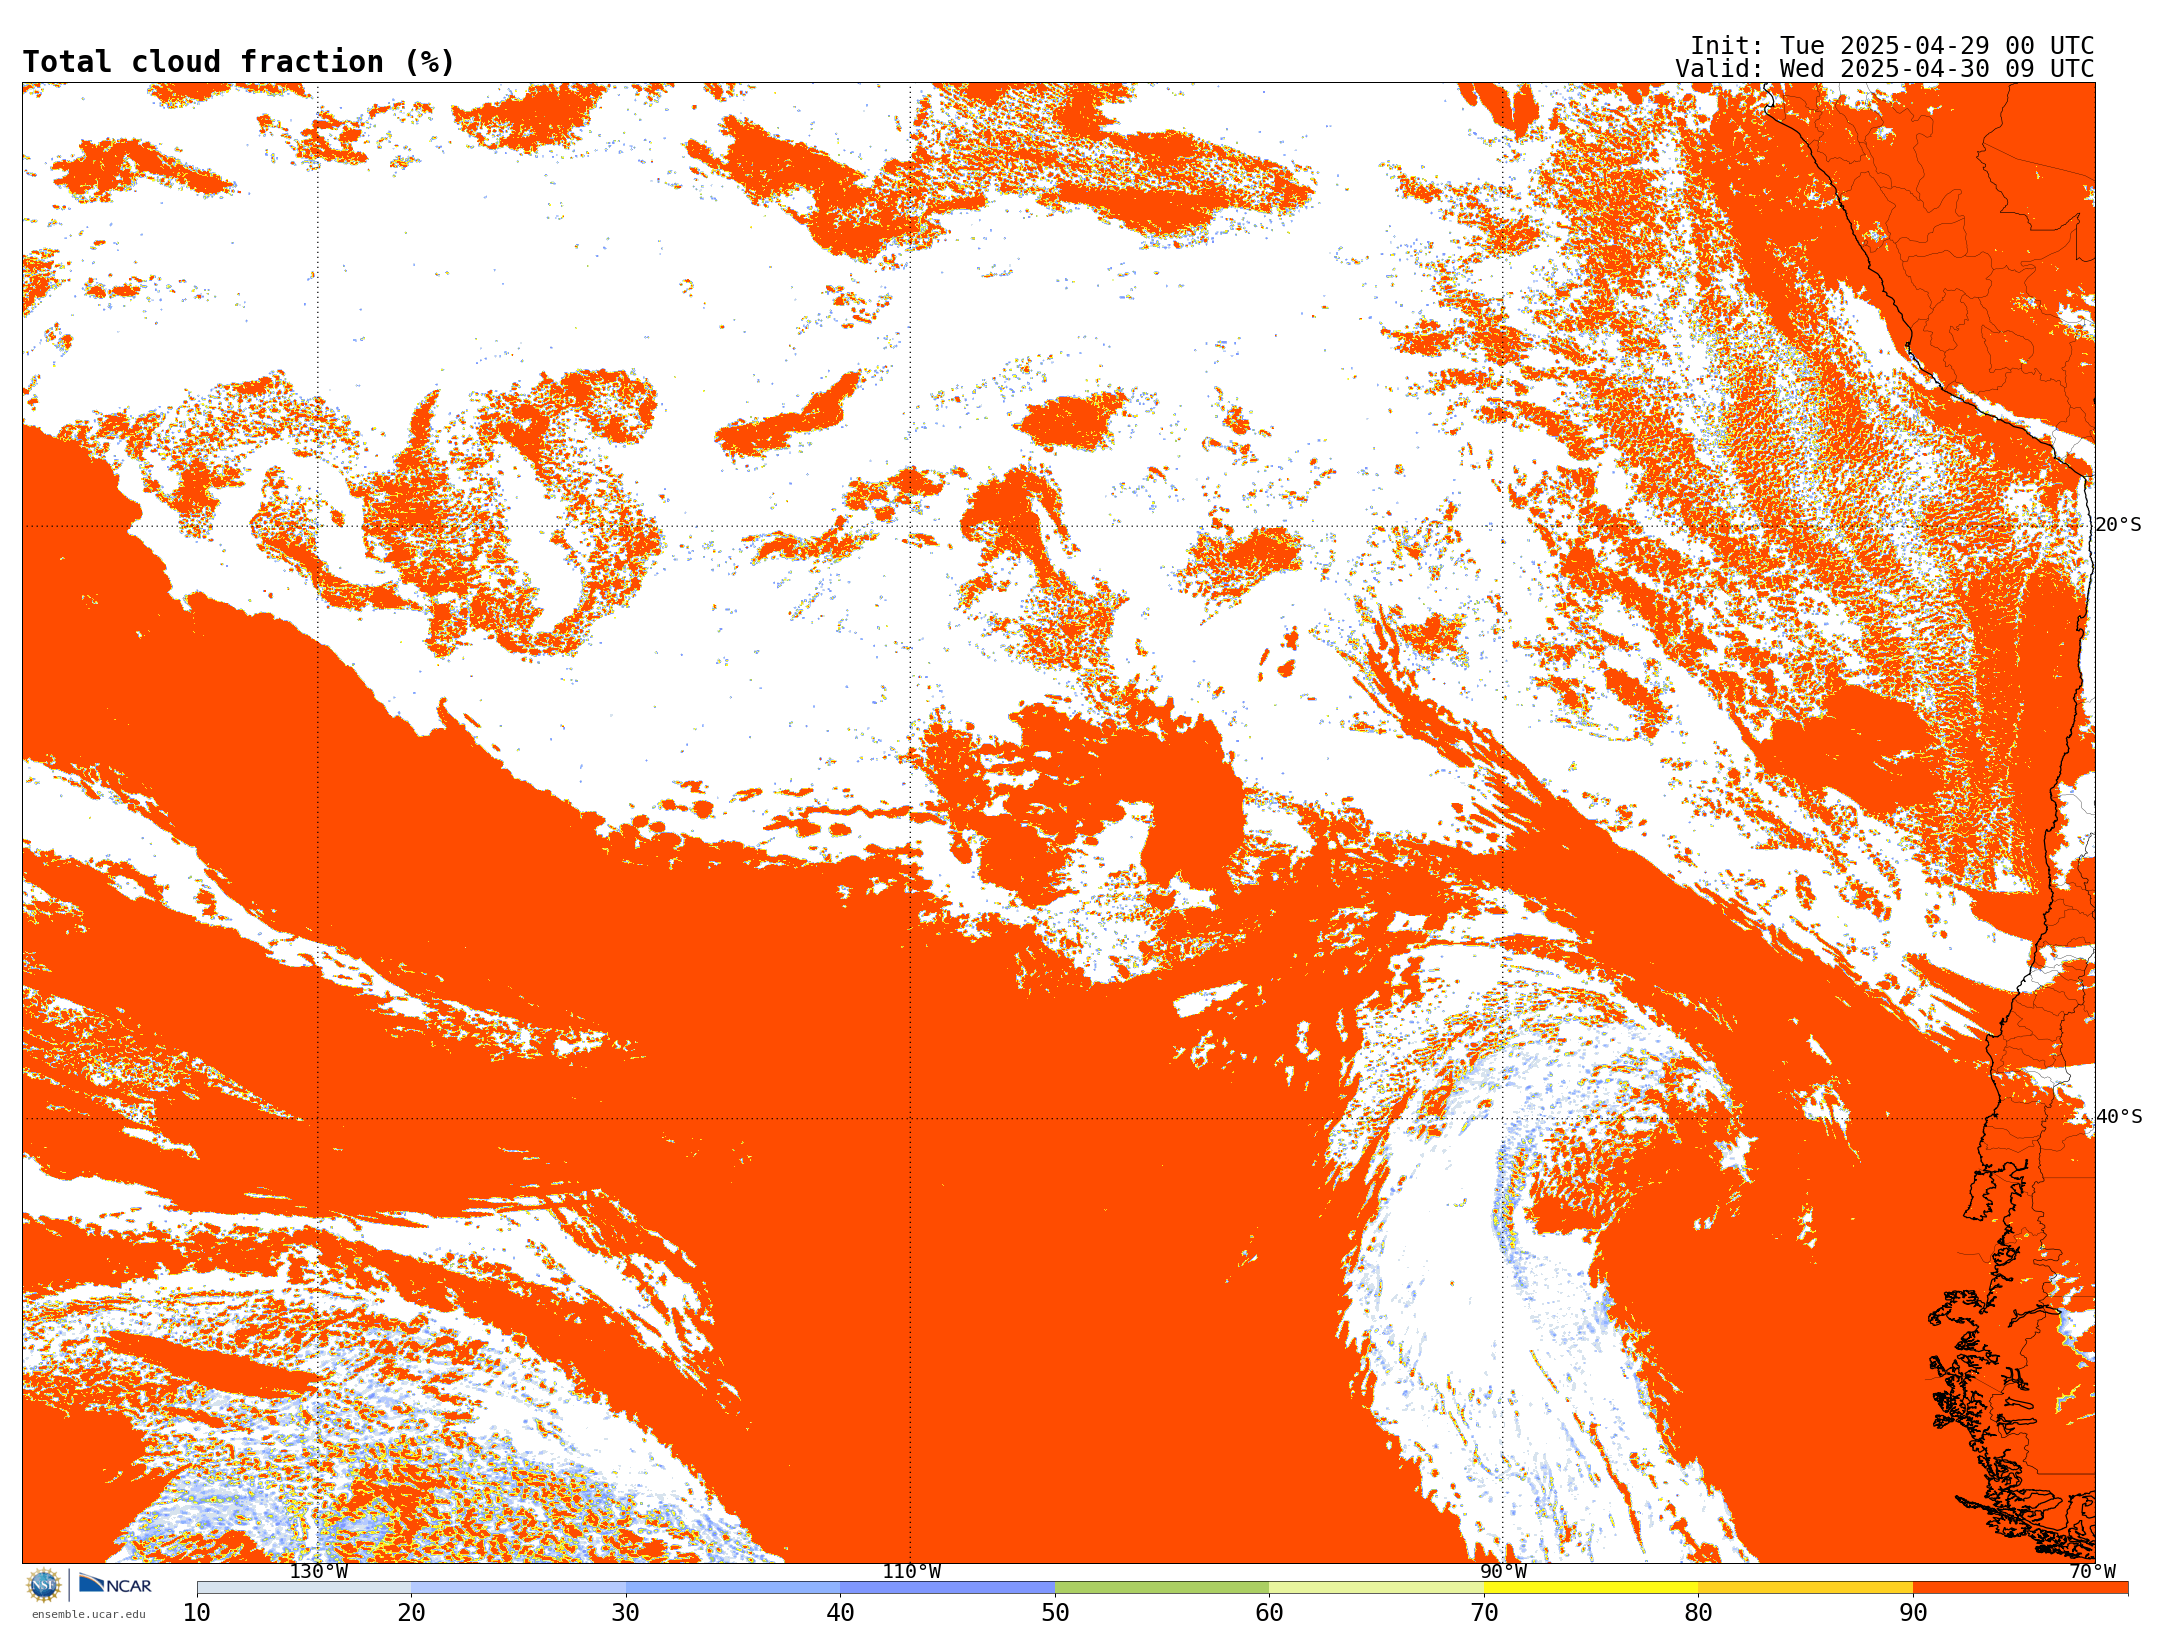2160x1626 pixels.
Task: Click the NCAR logo
Action: [115, 1584]
